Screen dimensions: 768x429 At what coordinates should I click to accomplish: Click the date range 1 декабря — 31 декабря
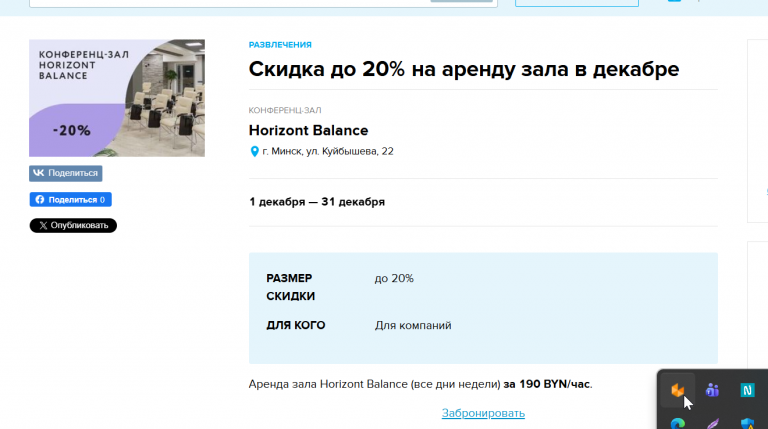317,202
